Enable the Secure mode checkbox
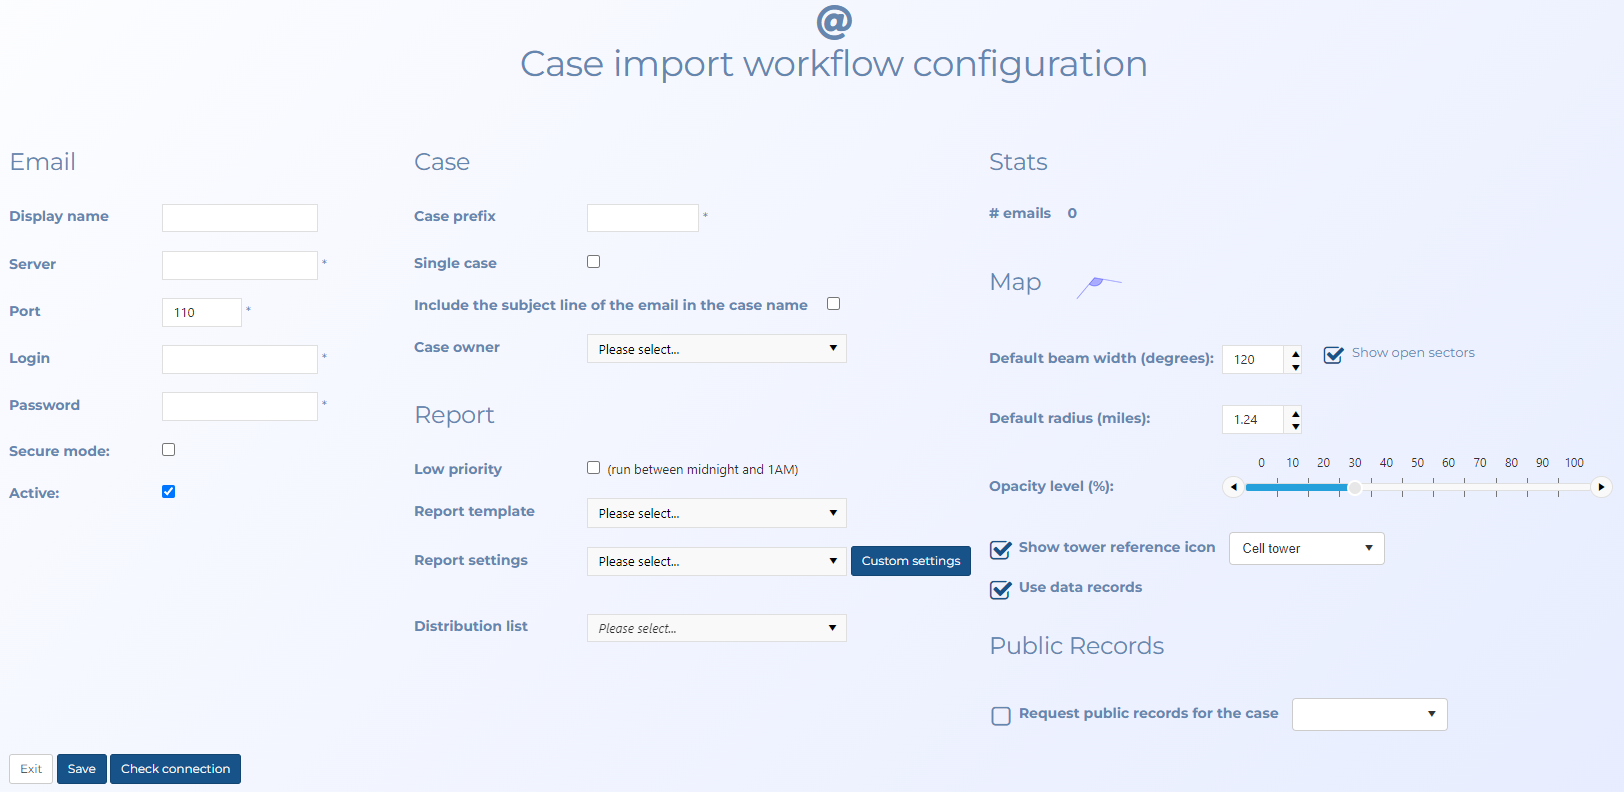Screen dimensions: 1624x792 169,450
